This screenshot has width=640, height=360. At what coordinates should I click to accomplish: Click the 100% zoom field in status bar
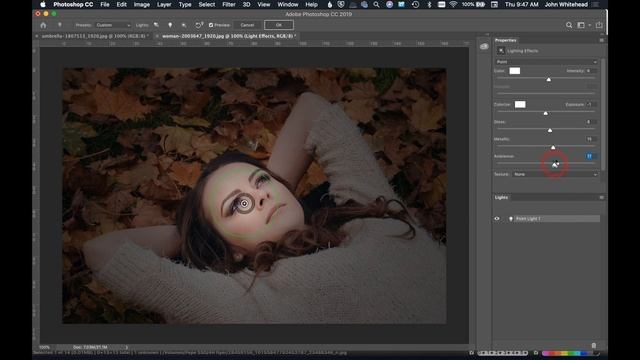point(45,347)
